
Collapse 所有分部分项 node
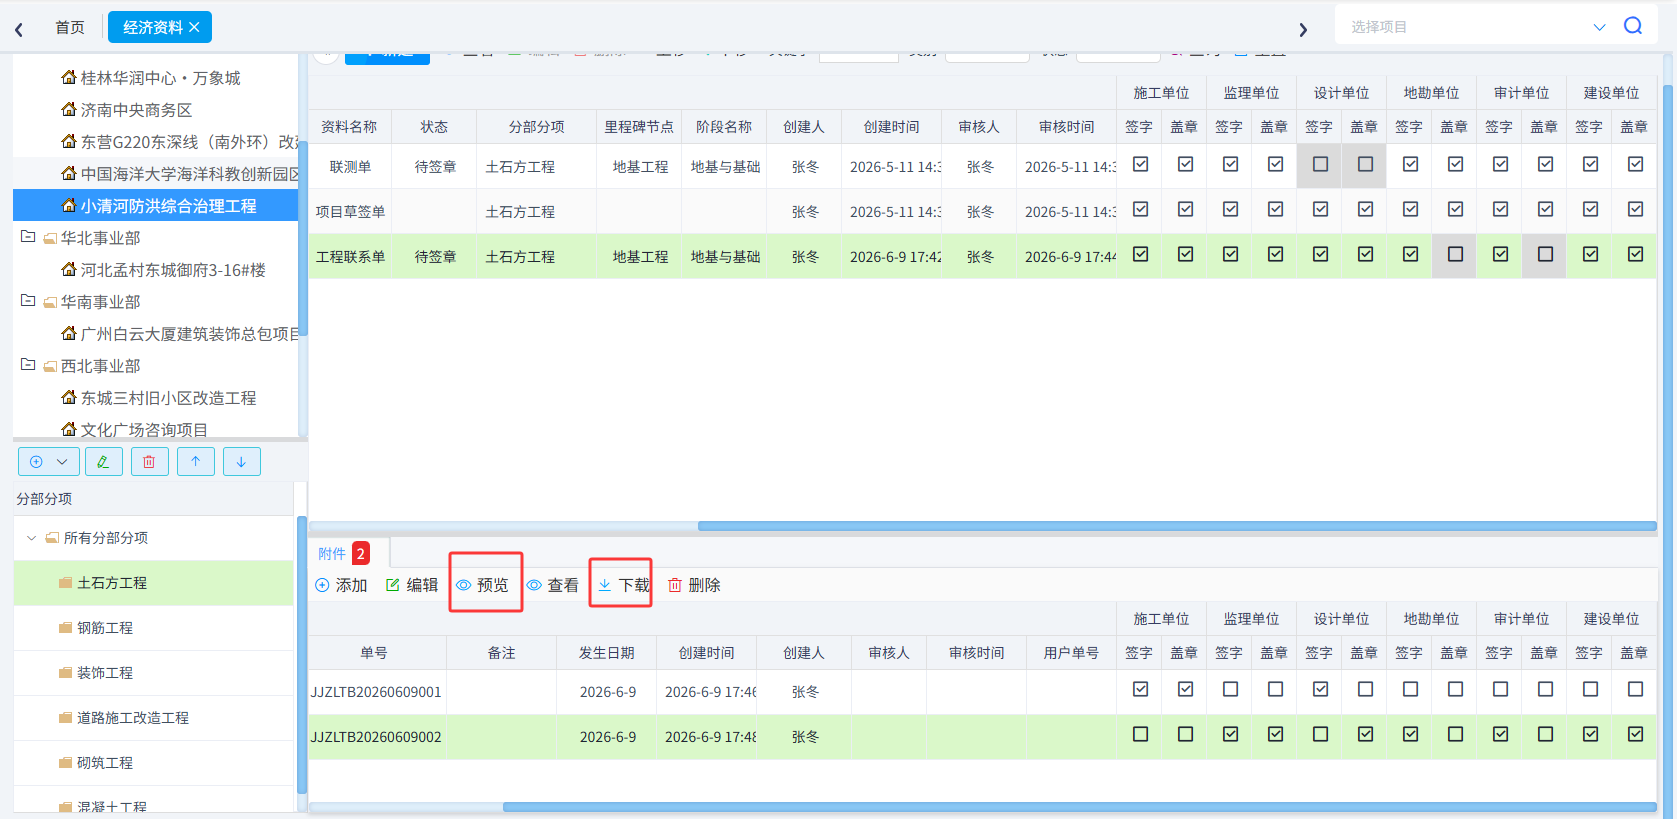click(x=31, y=538)
